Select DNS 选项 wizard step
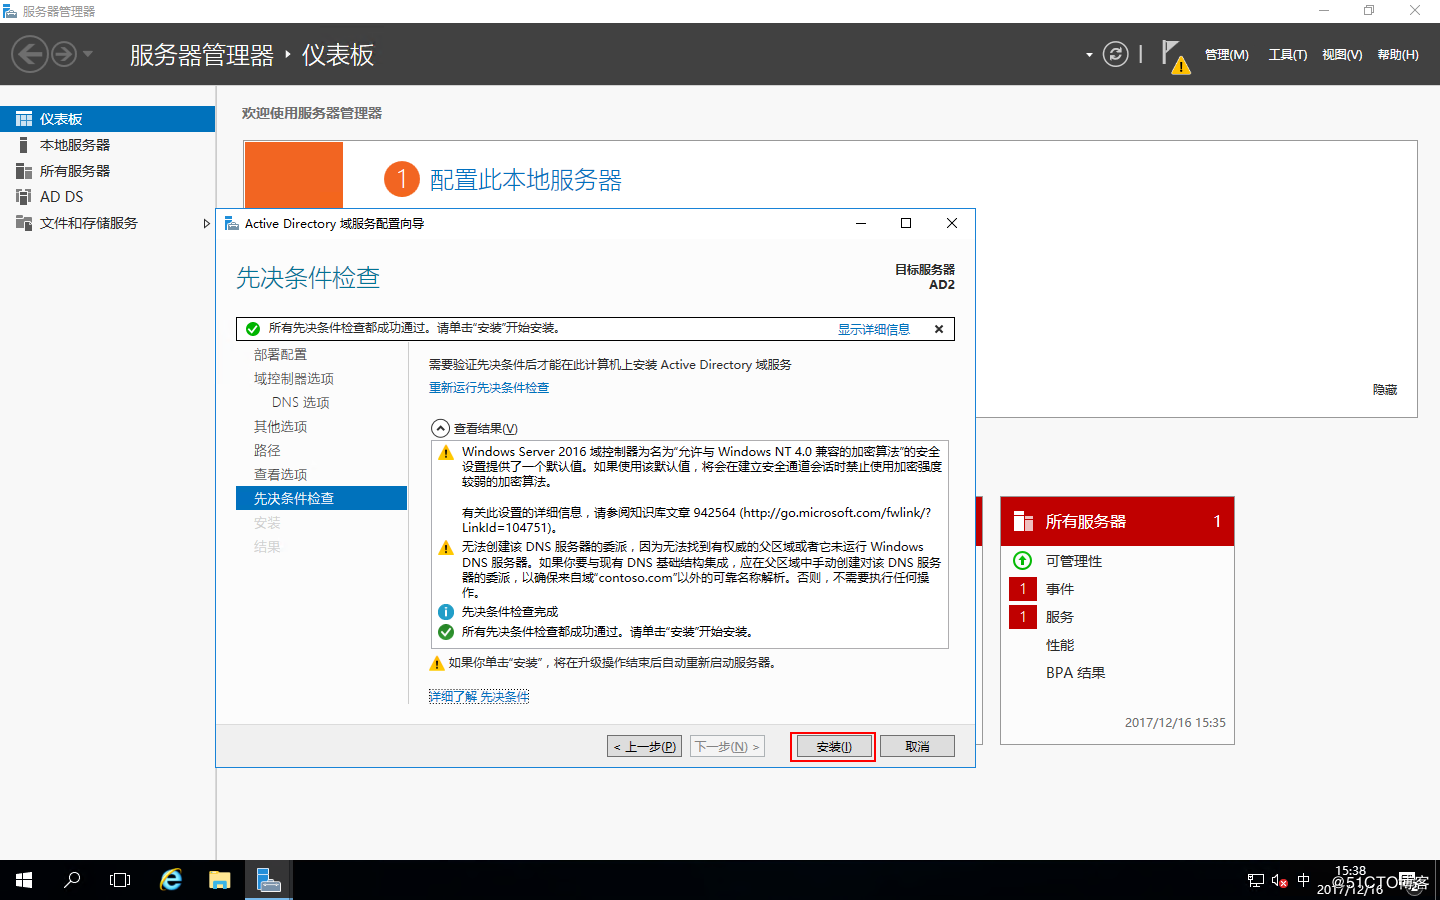Viewport: 1440px width, 900px height. tap(301, 403)
